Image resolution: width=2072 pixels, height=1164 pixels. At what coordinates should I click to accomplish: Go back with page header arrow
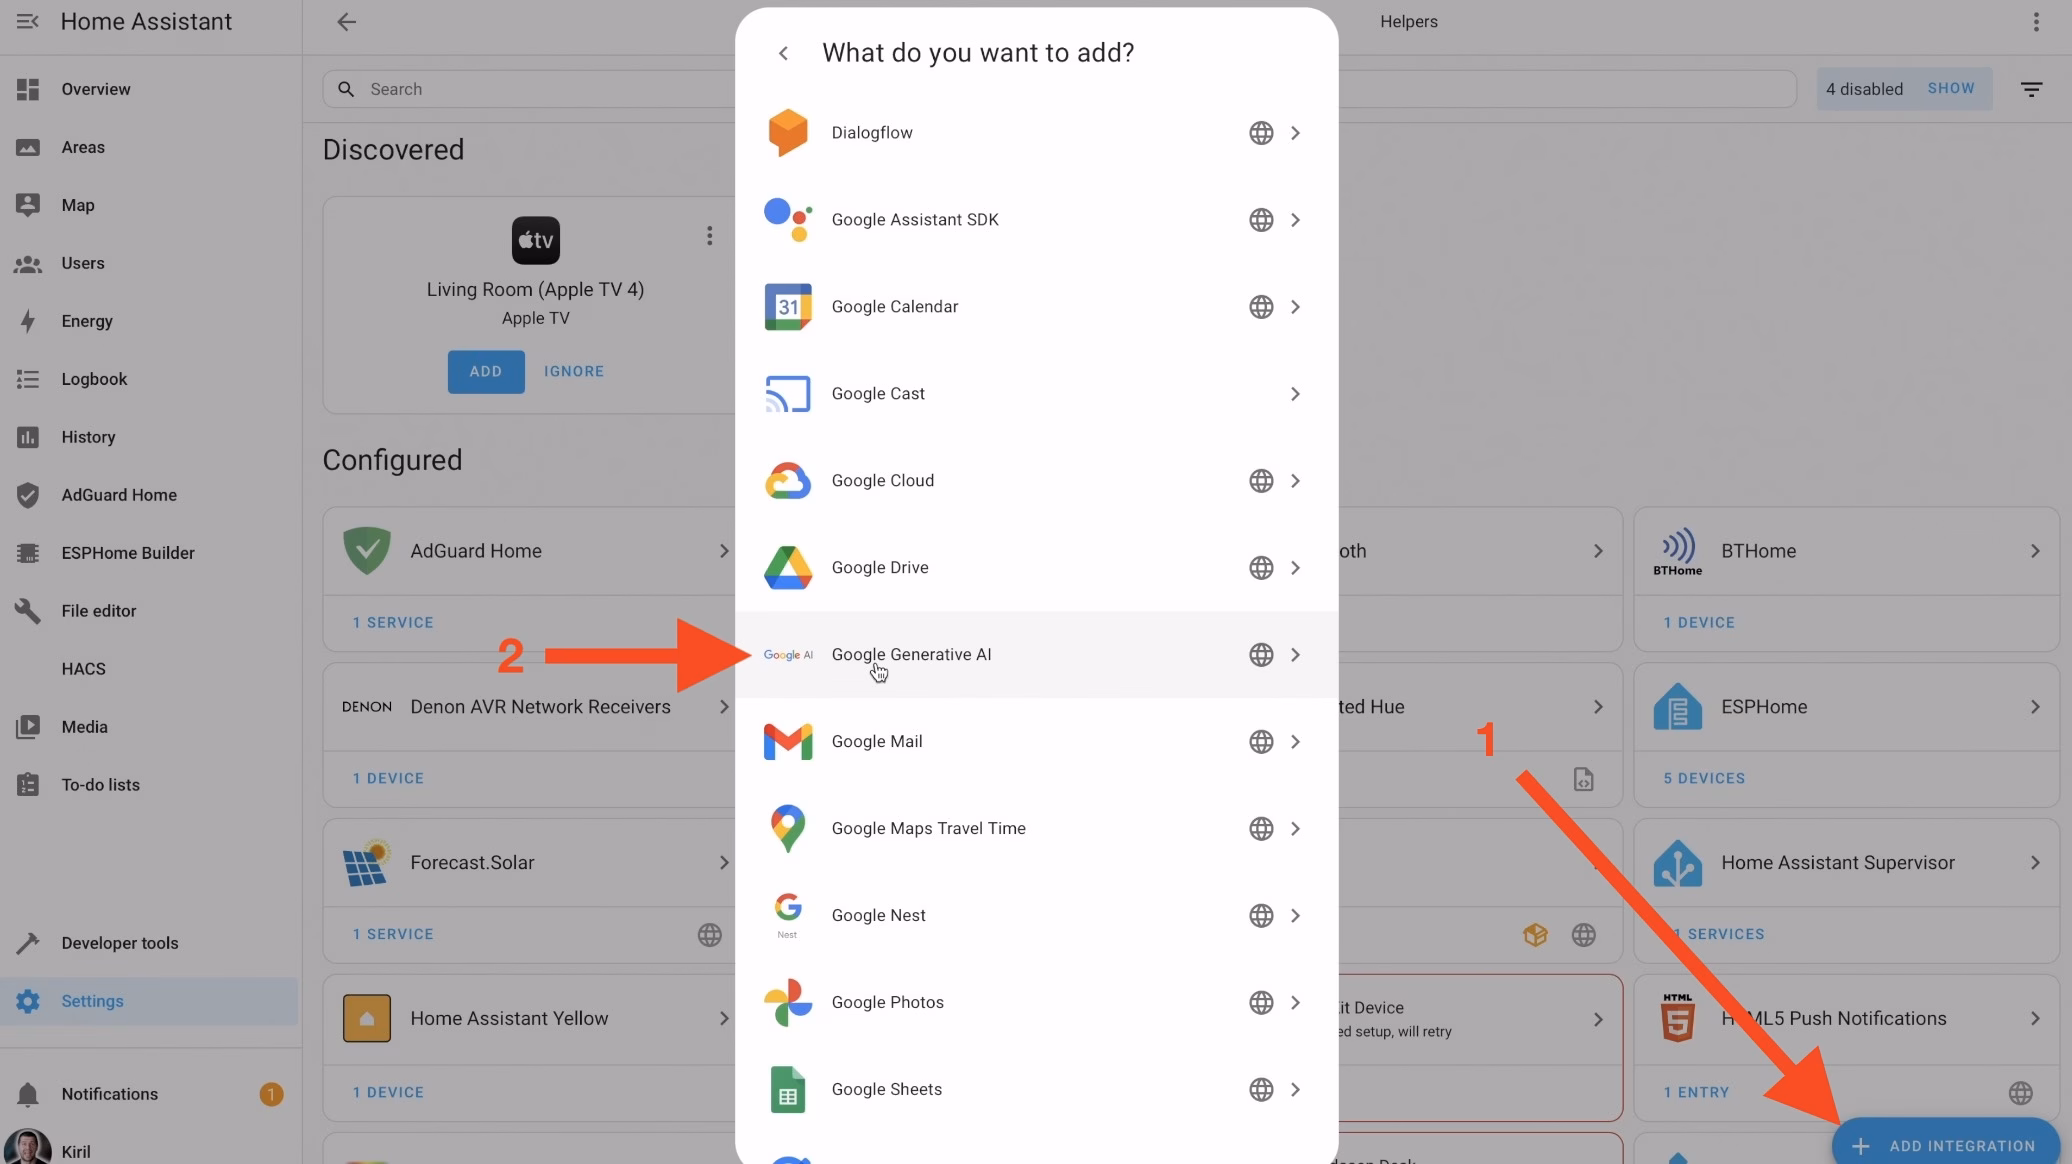click(346, 21)
